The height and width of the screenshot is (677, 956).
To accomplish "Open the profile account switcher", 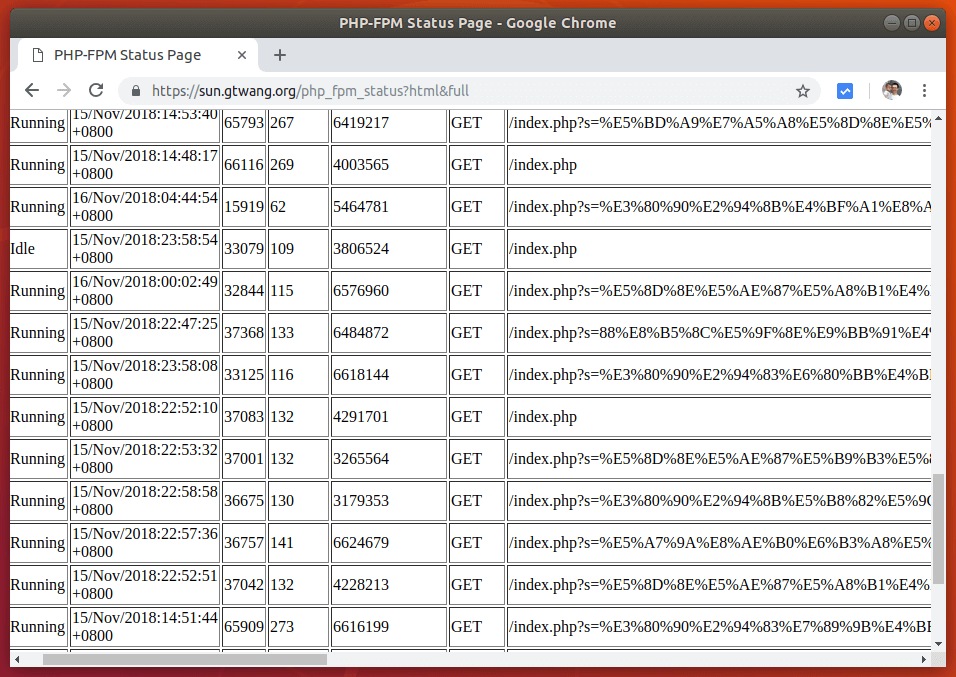I will click(x=891, y=90).
